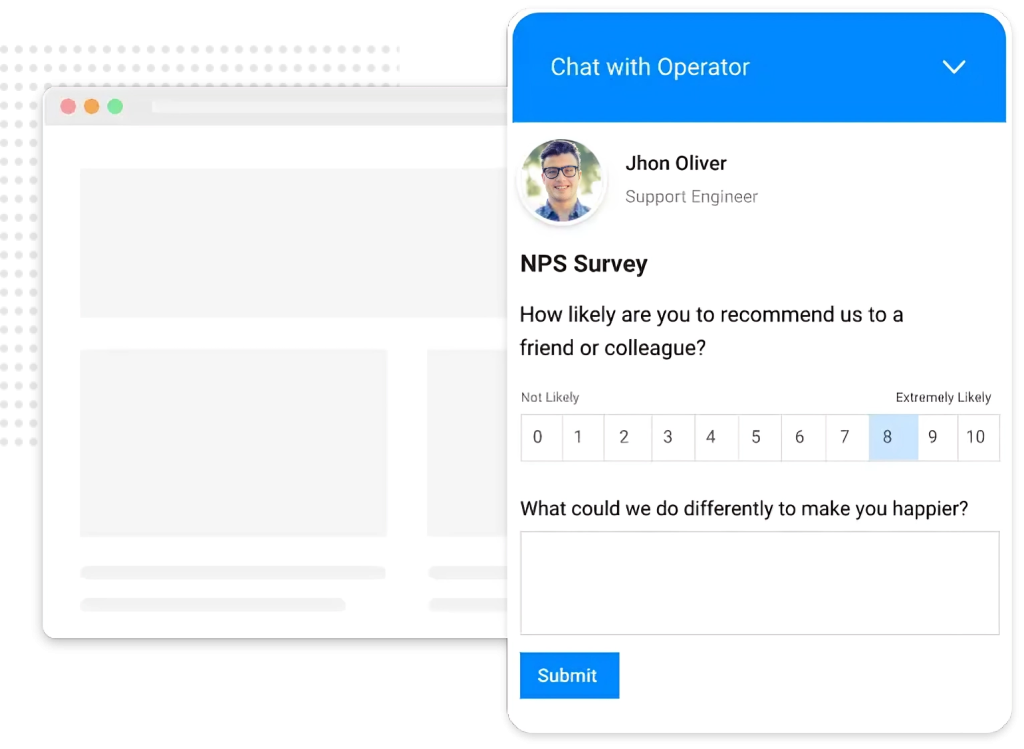Select score 0 on the NPS scale
The image size is (1024, 749).
tap(540, 437)
